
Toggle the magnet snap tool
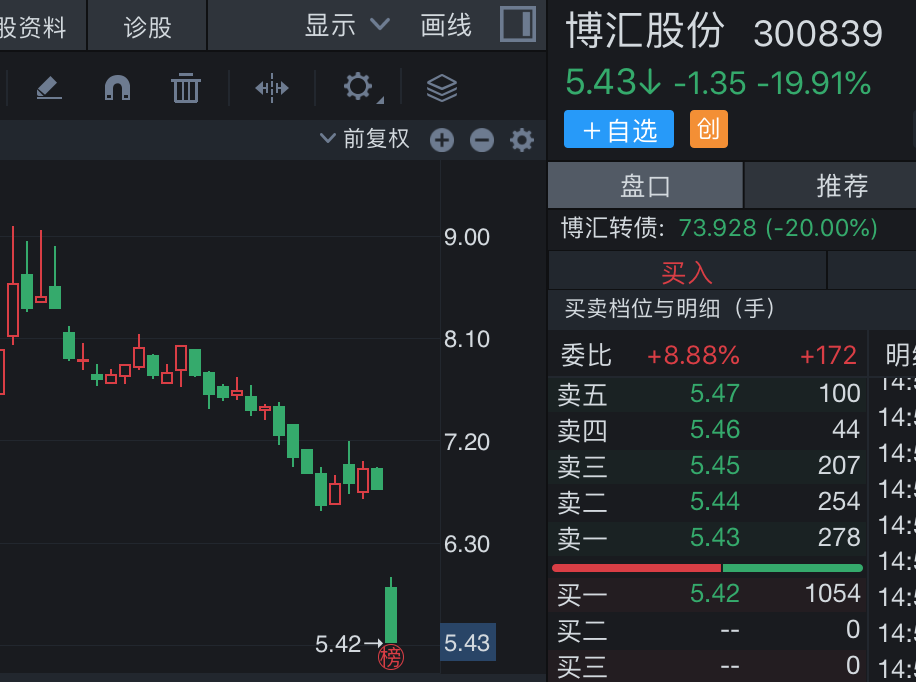[118, 88]
